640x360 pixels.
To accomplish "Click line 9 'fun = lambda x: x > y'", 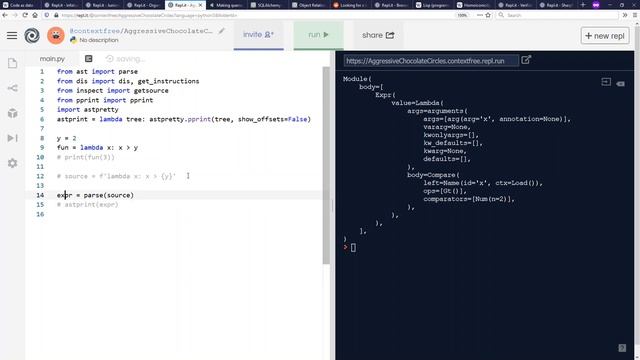I will coord(97,147).
